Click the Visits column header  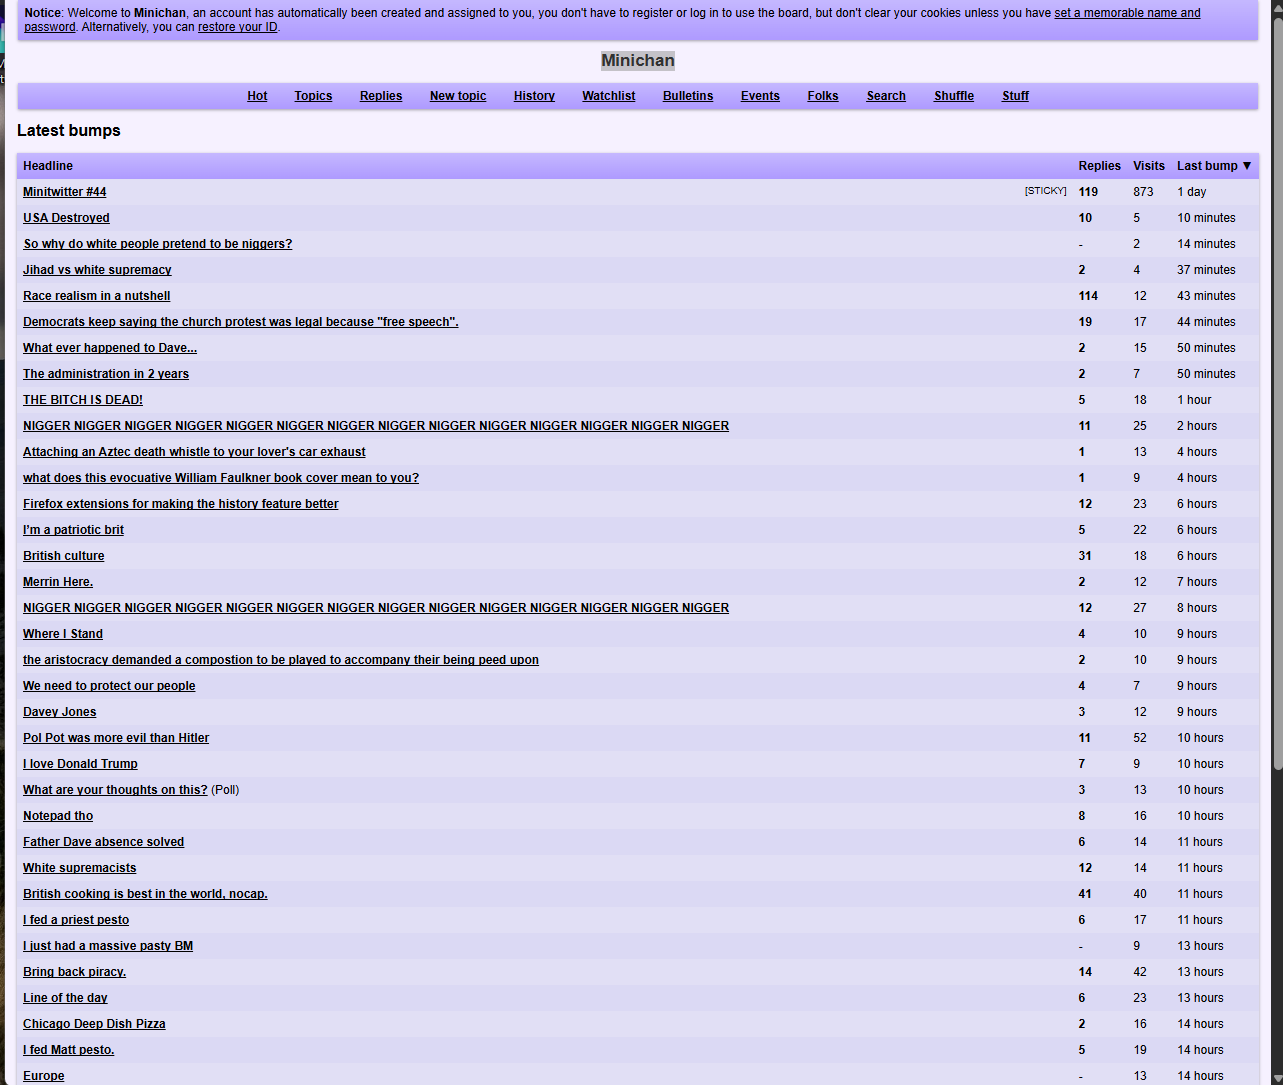(x=1148, y=166)
